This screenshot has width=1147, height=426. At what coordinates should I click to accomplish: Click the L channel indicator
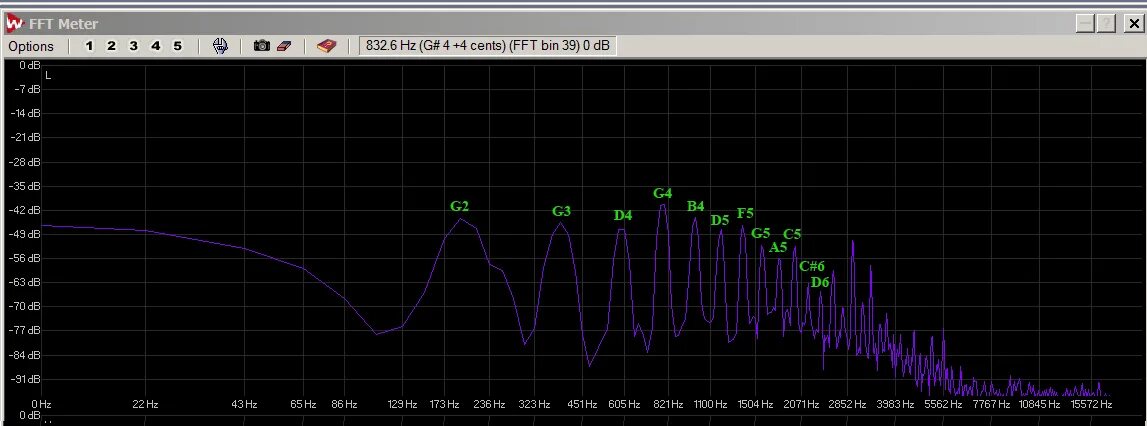tap(48, 75)
